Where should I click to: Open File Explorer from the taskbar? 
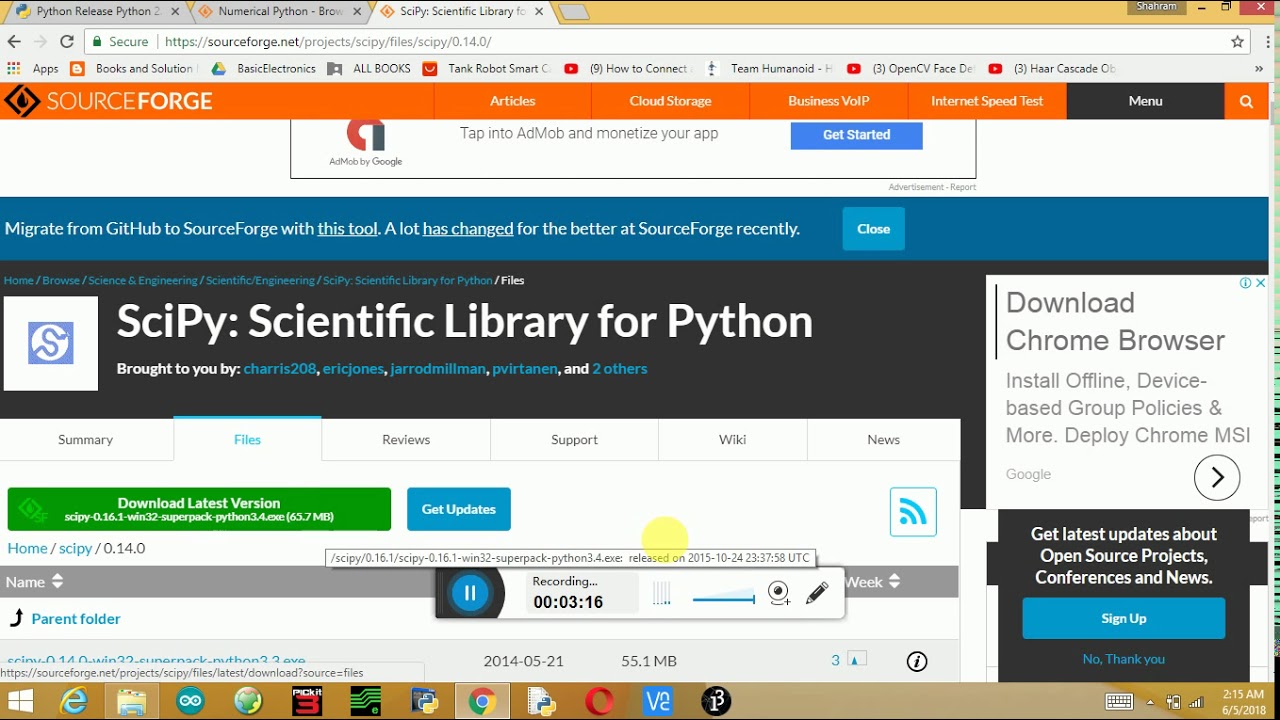pyautogui.click(x=132, y=702)
